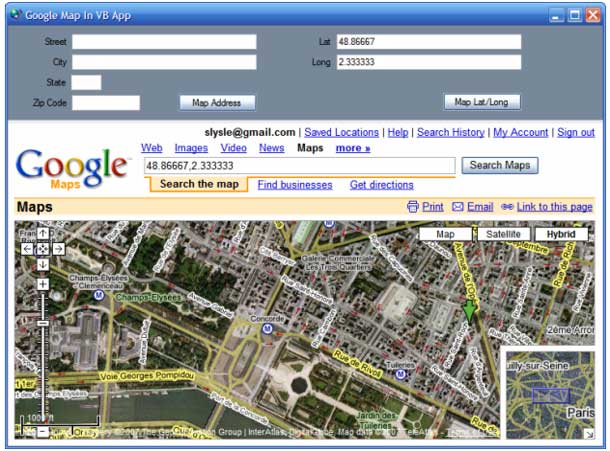Minimize the Google Map In VB App window

(556, 15)
